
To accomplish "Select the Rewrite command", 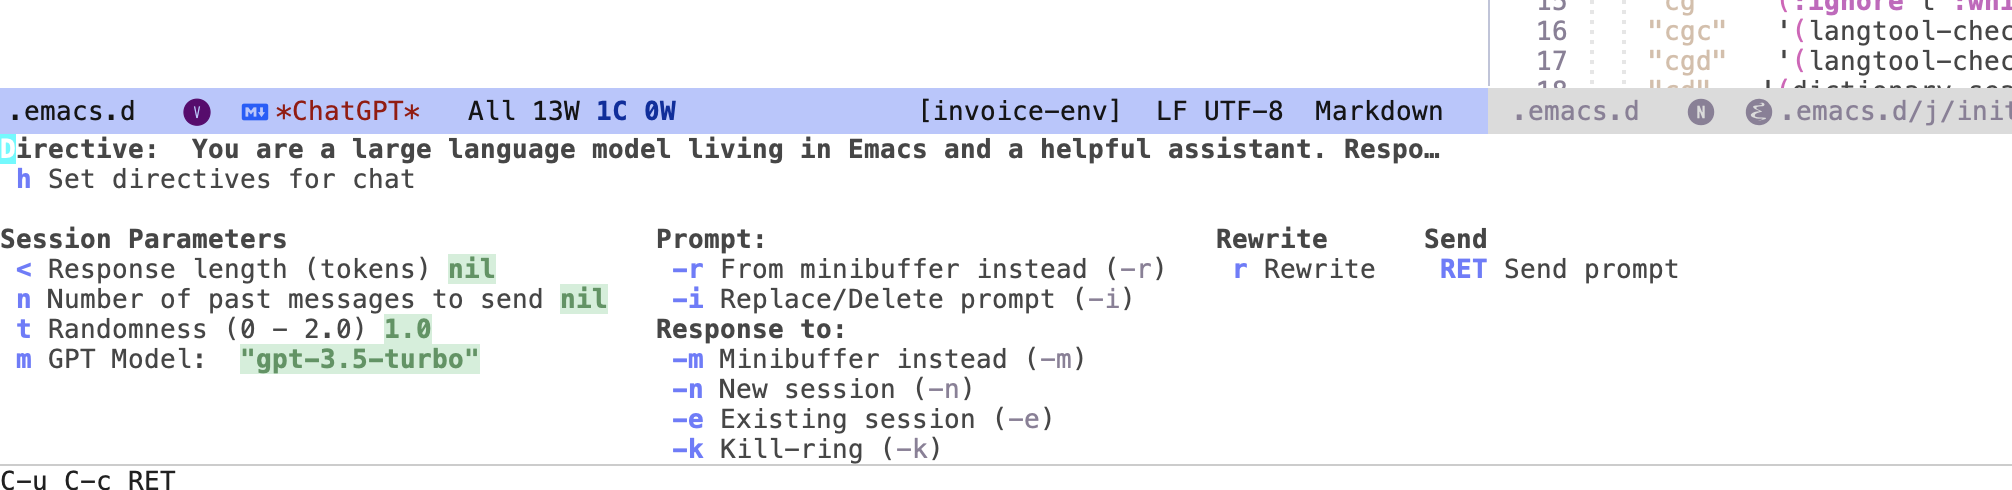I will [x=1304, y=269].
